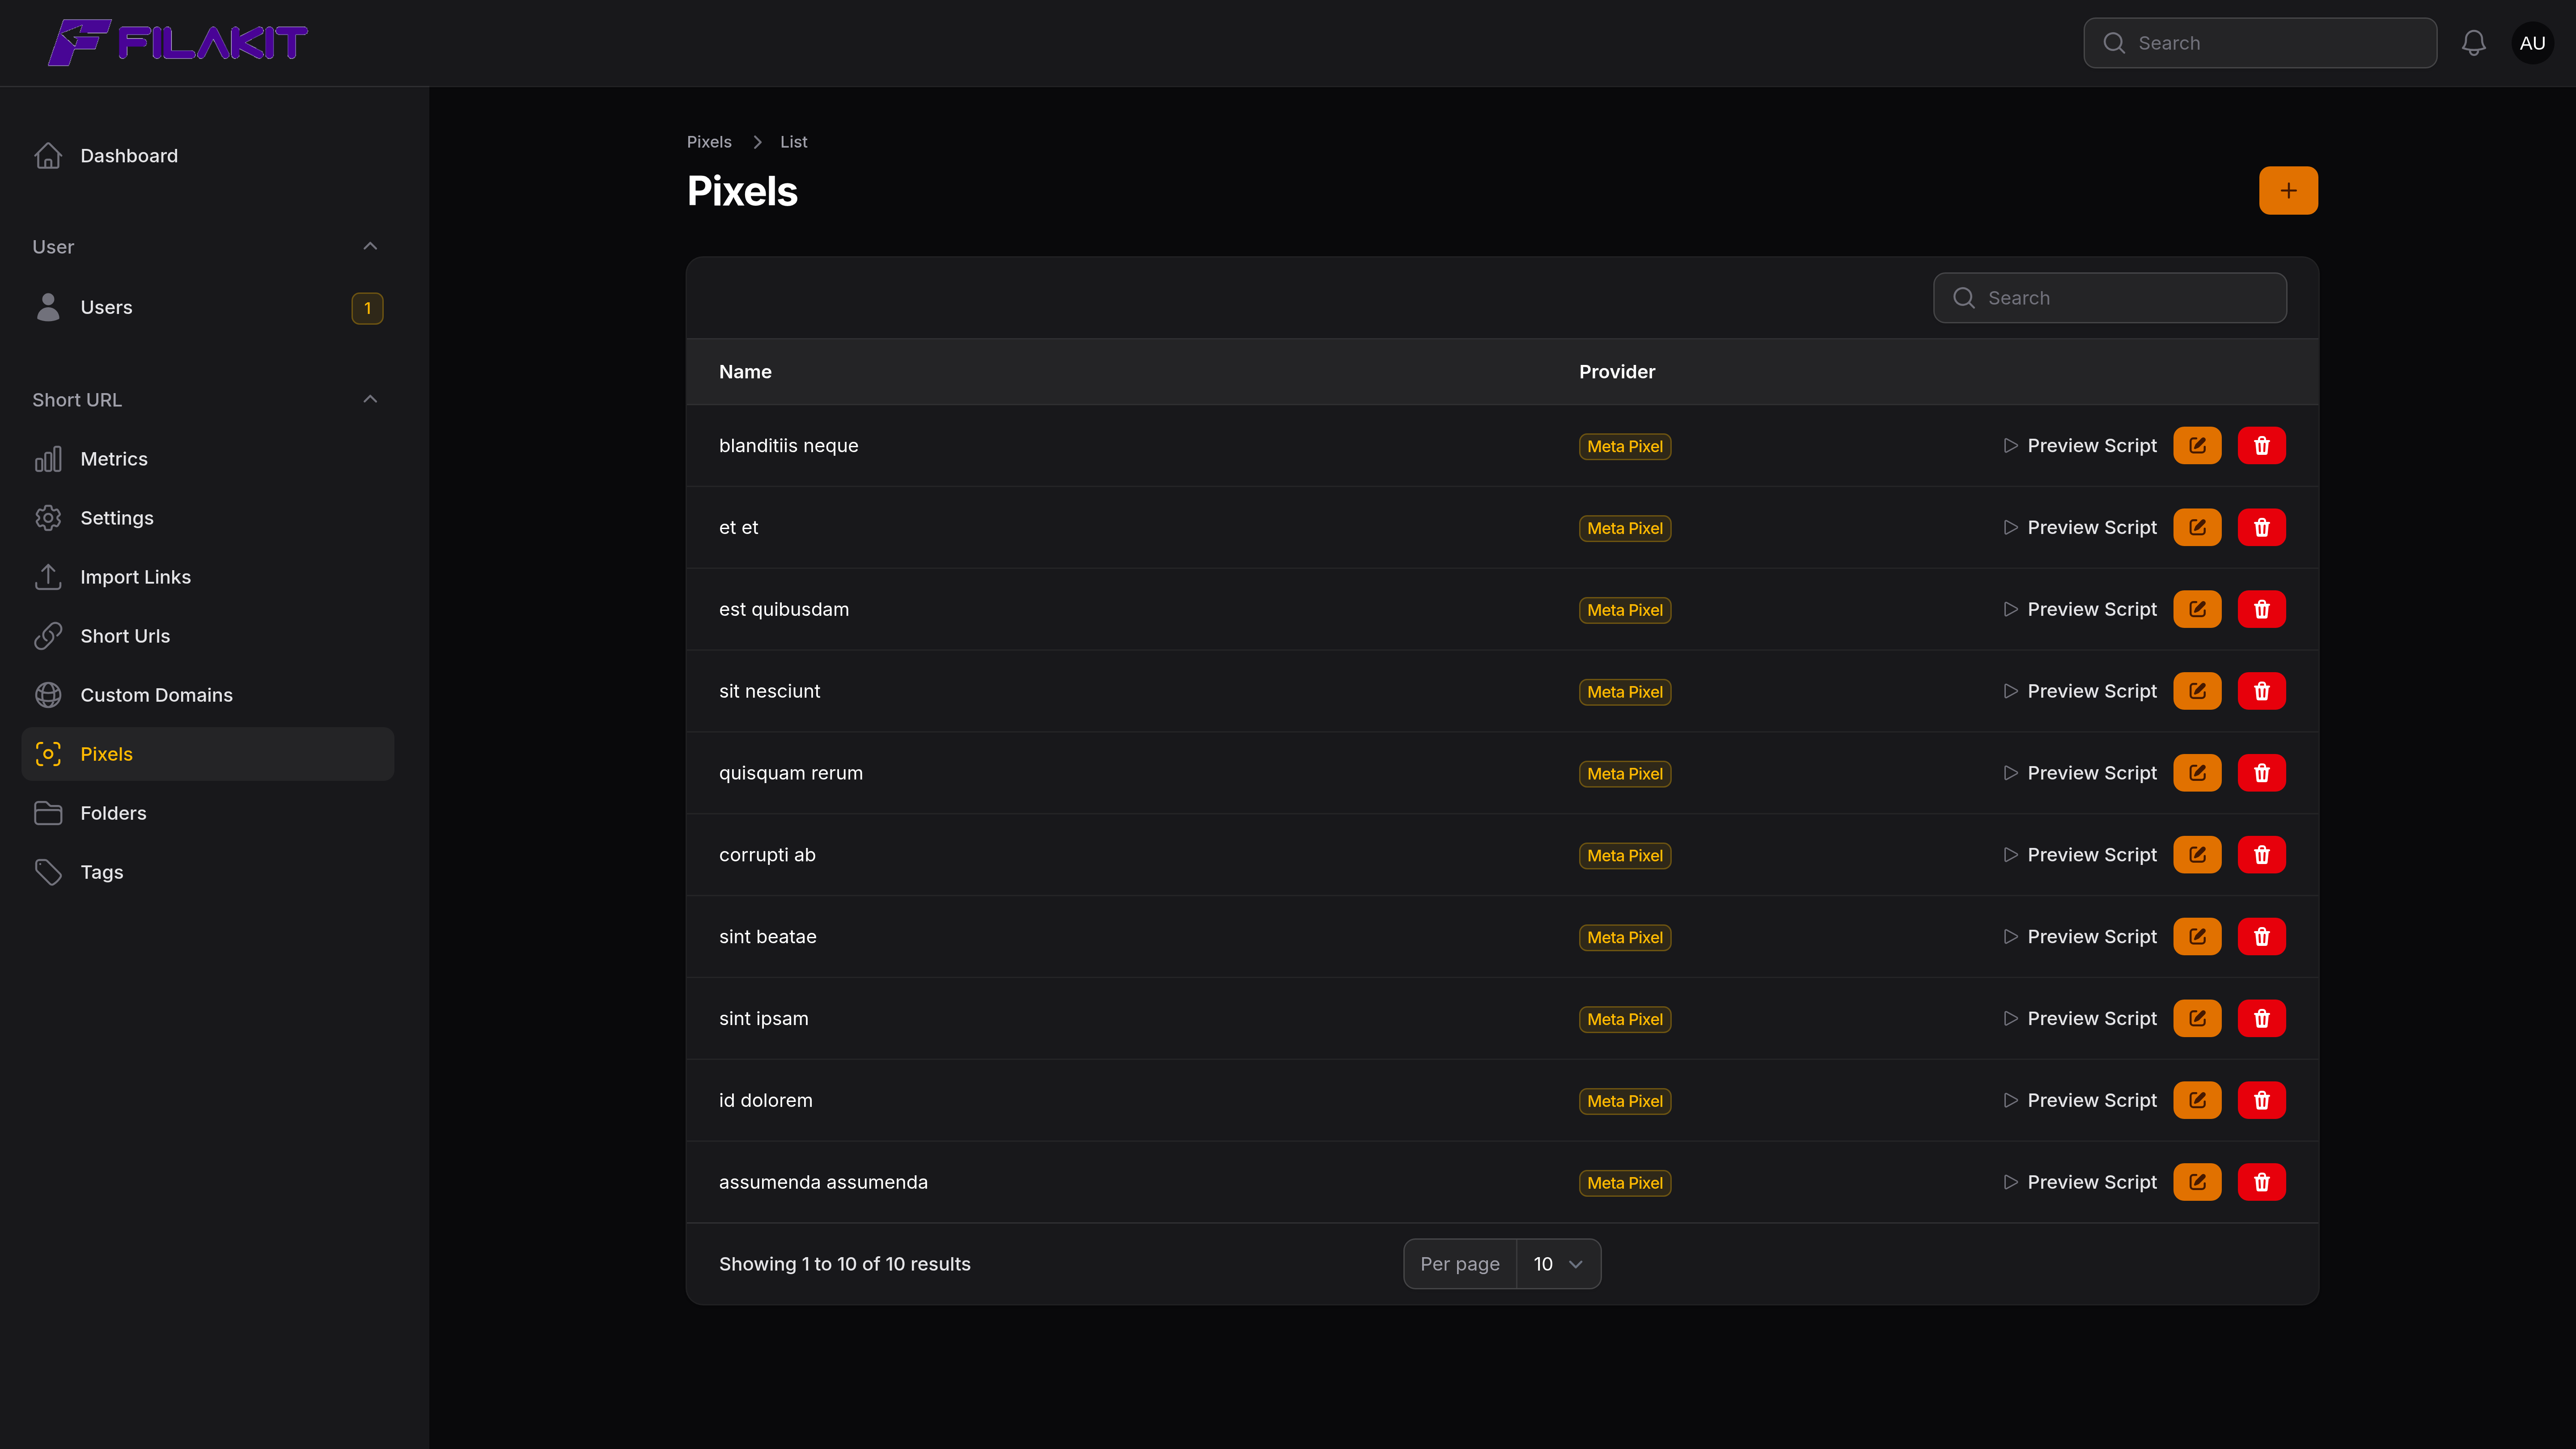This screenshot has width=2576, height=1449.
Task: Click the name cell assumenda assumenda
Action: pyautogui.click(x=823, y=1182)
